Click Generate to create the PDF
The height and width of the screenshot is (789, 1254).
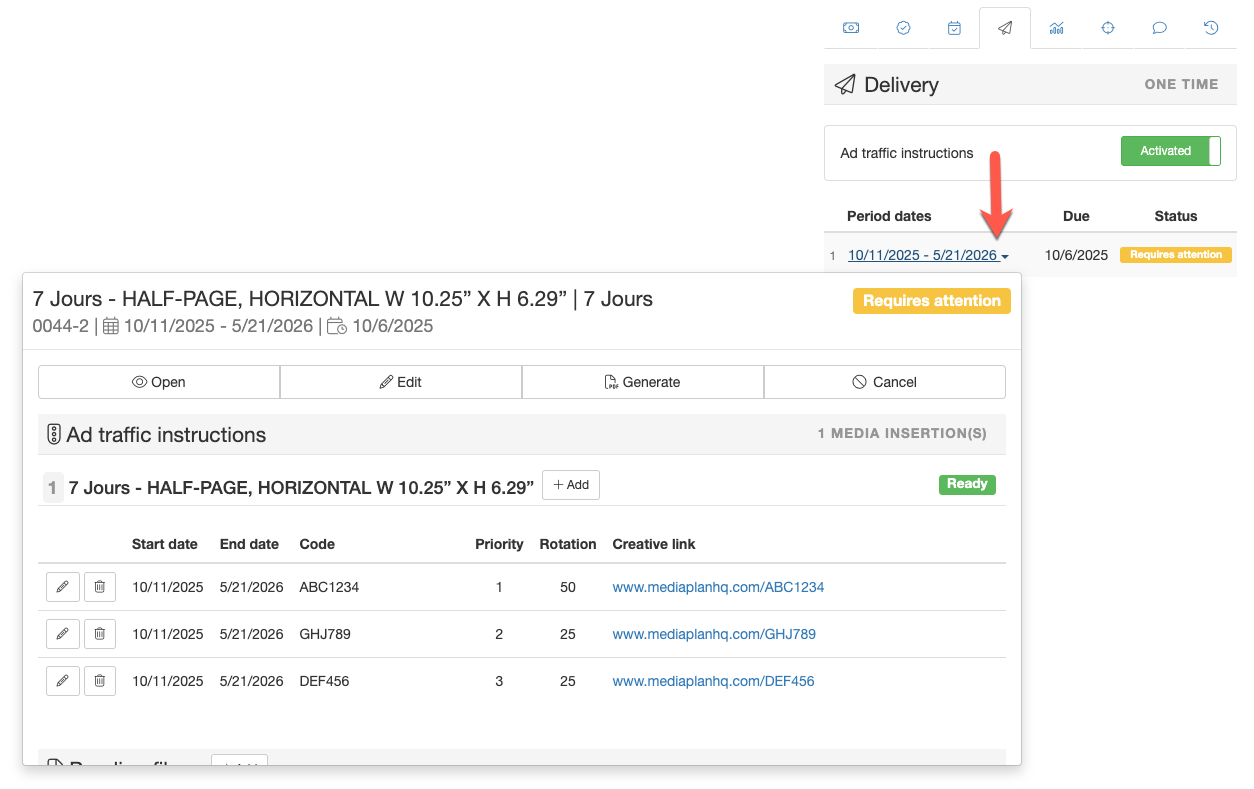642,382
